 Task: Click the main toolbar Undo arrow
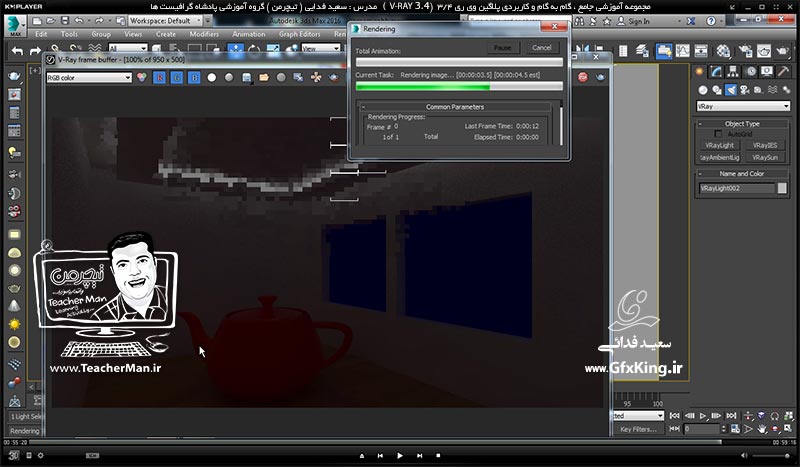click(x=17, y=51)
